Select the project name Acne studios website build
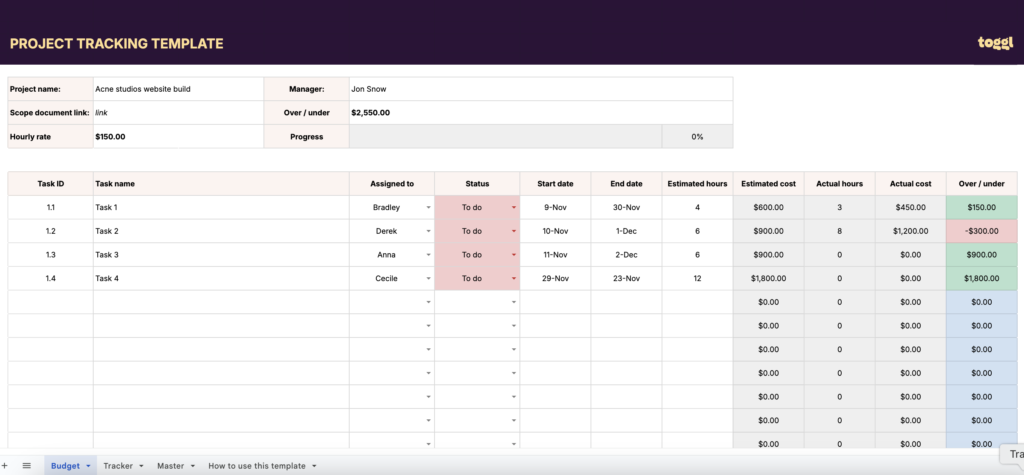 pos(178,89)
